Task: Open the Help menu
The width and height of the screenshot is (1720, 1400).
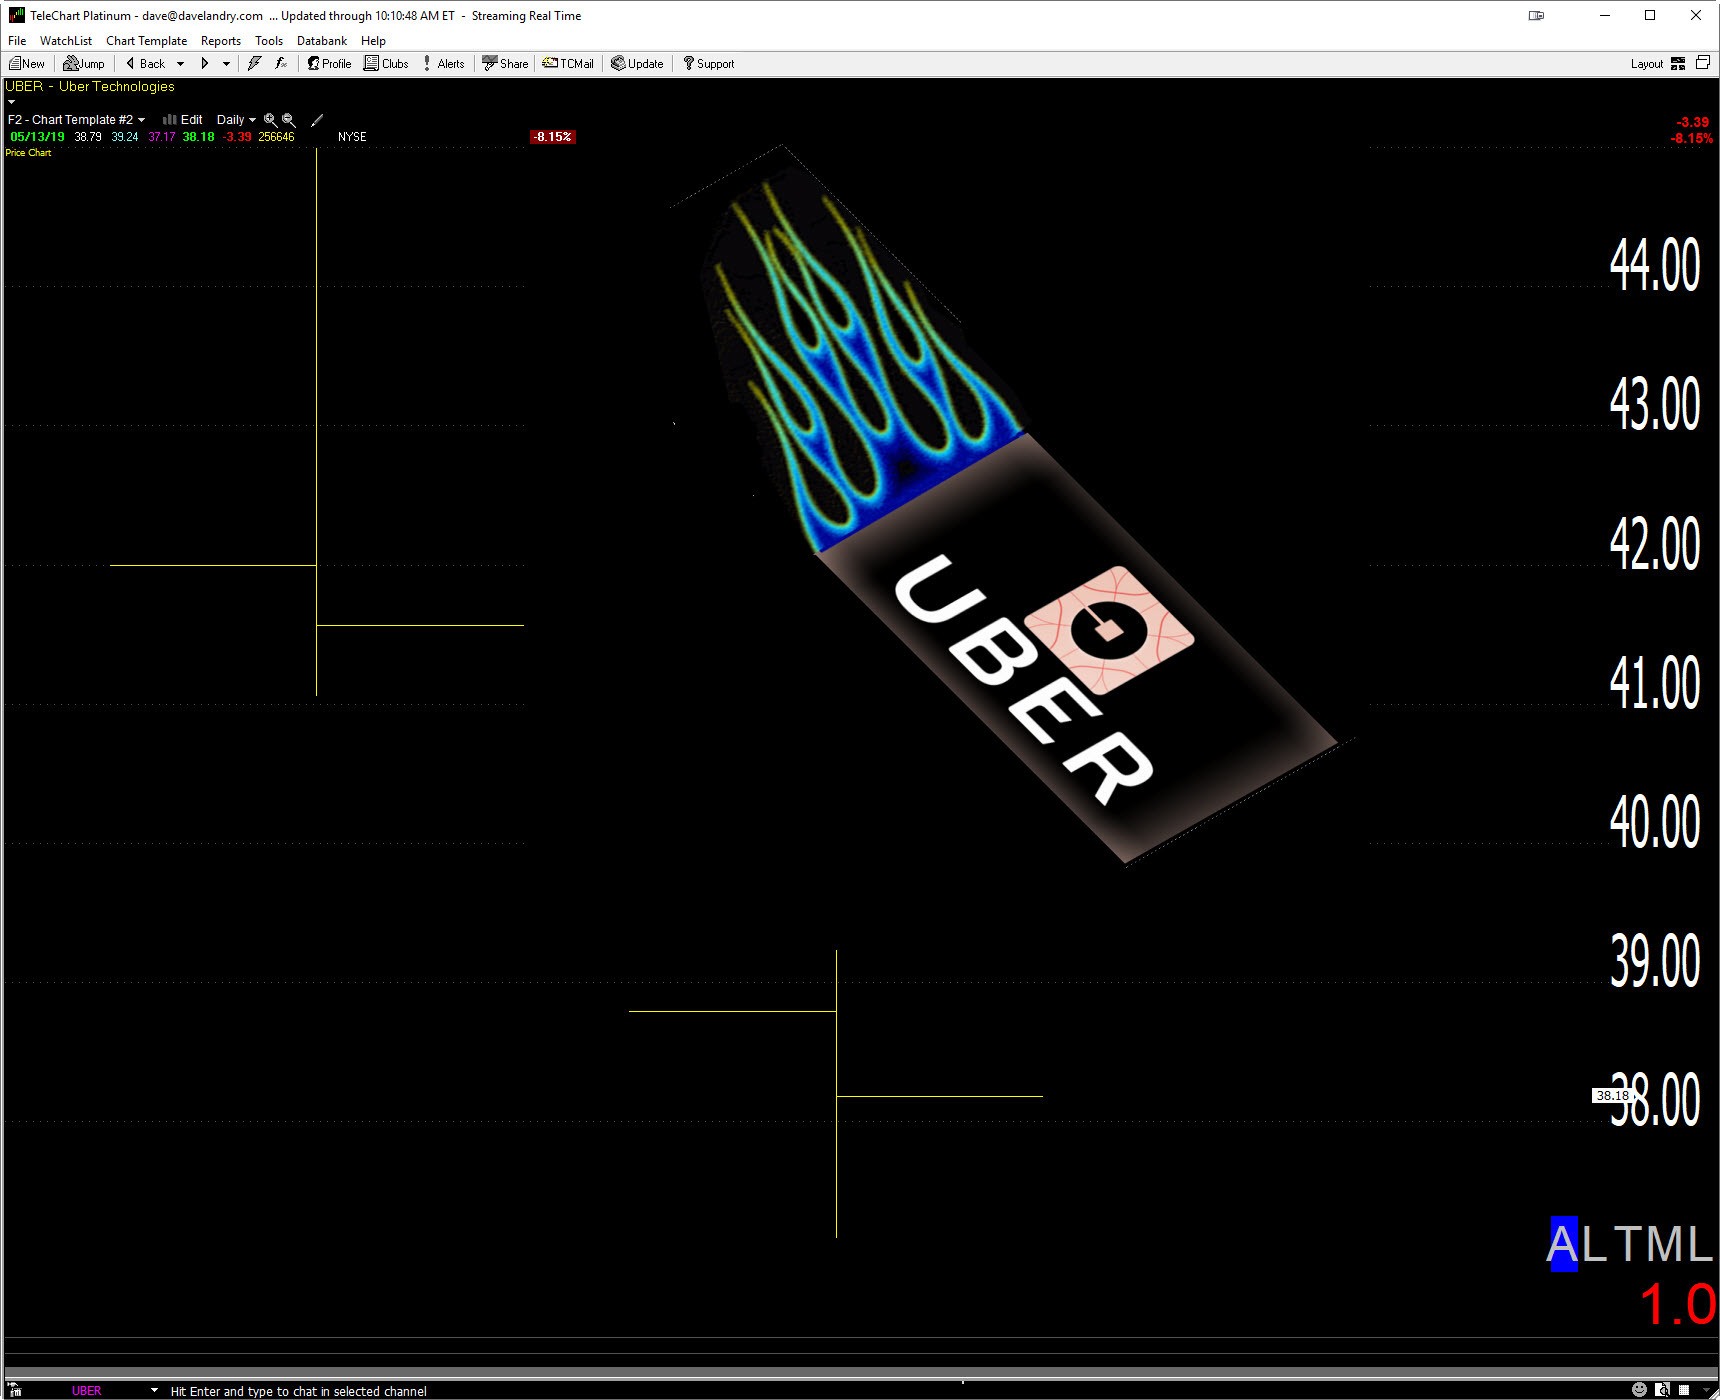Action: pyautogui.click(x=373, y=41)
